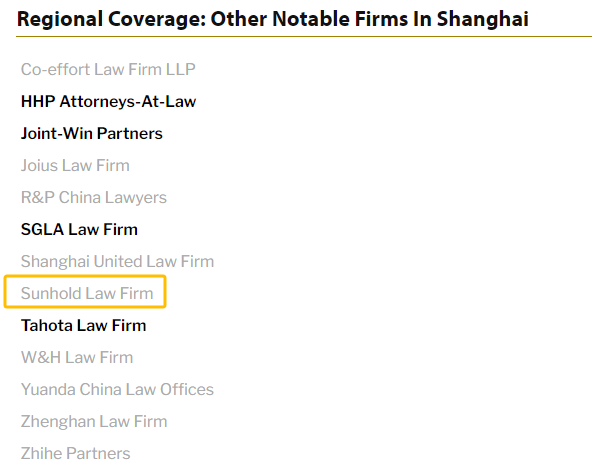Open Tahota Law Firm page
This screenshot has width=592, height=468.
[x=83, y=325]
